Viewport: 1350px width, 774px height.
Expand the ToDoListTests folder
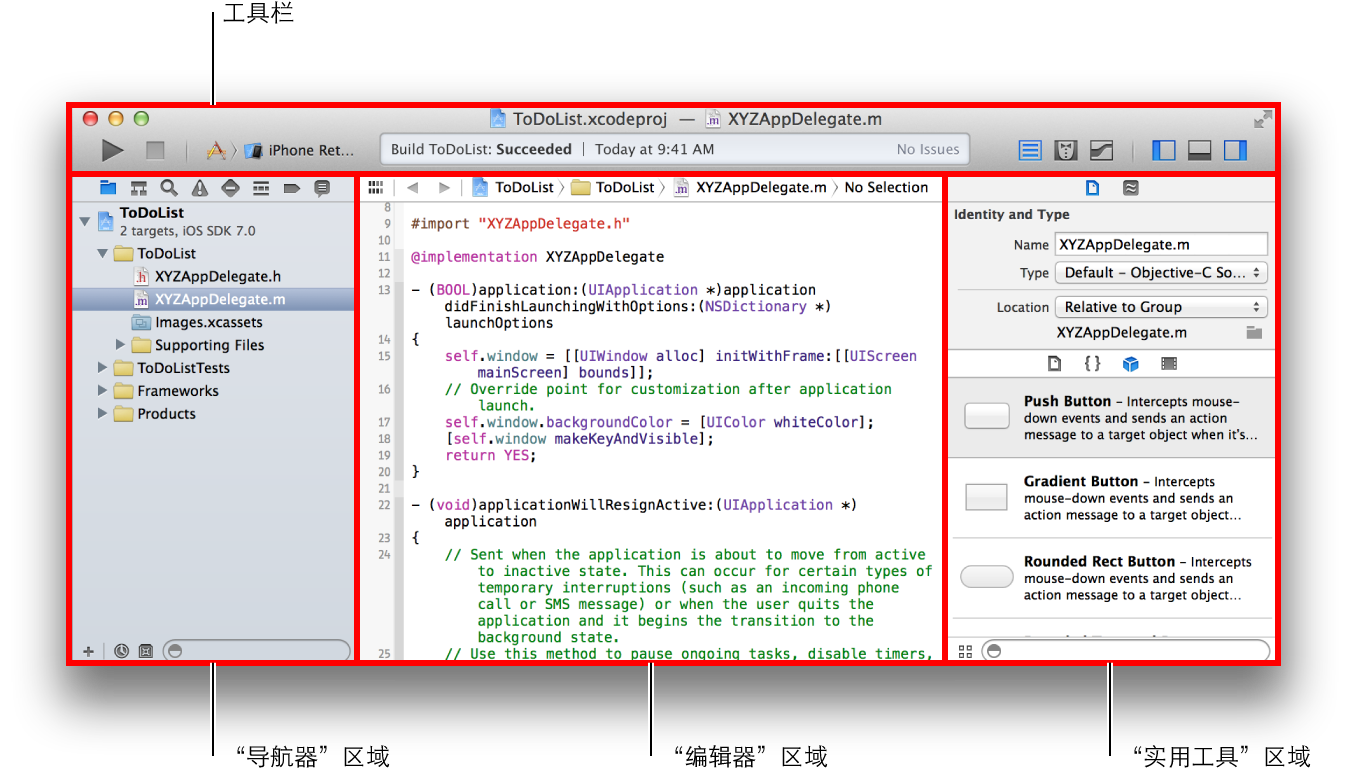point(102,368)
